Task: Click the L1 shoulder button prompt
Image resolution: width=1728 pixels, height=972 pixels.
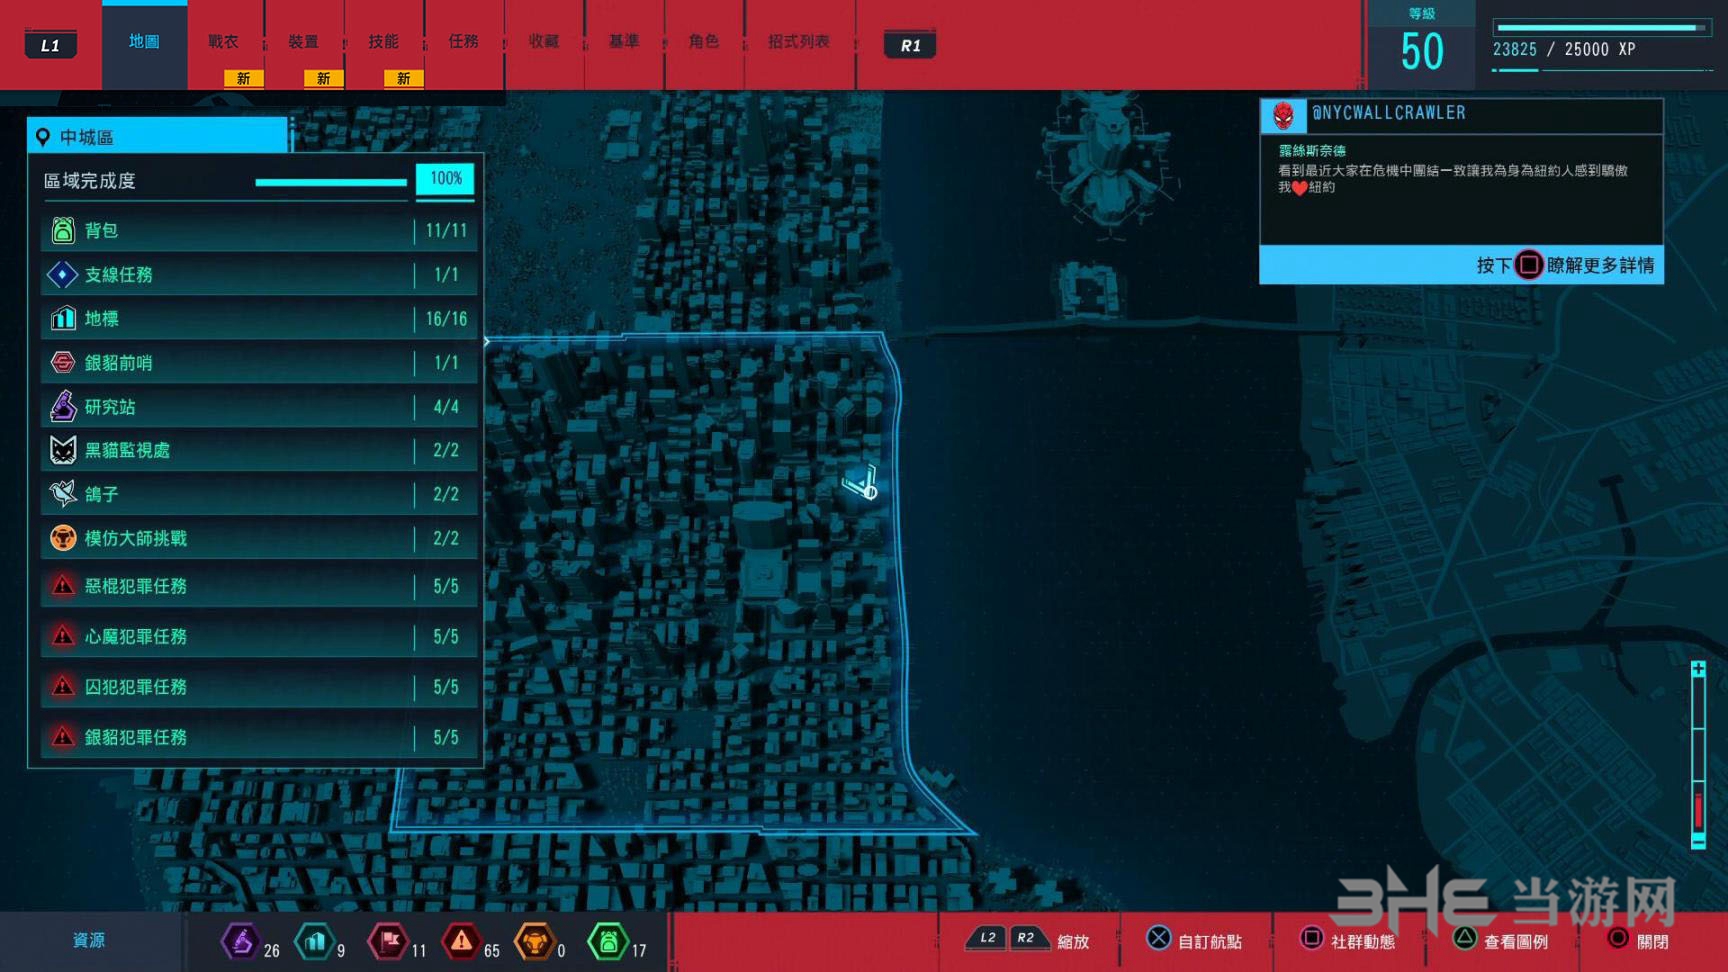Action: coord(50,45)
